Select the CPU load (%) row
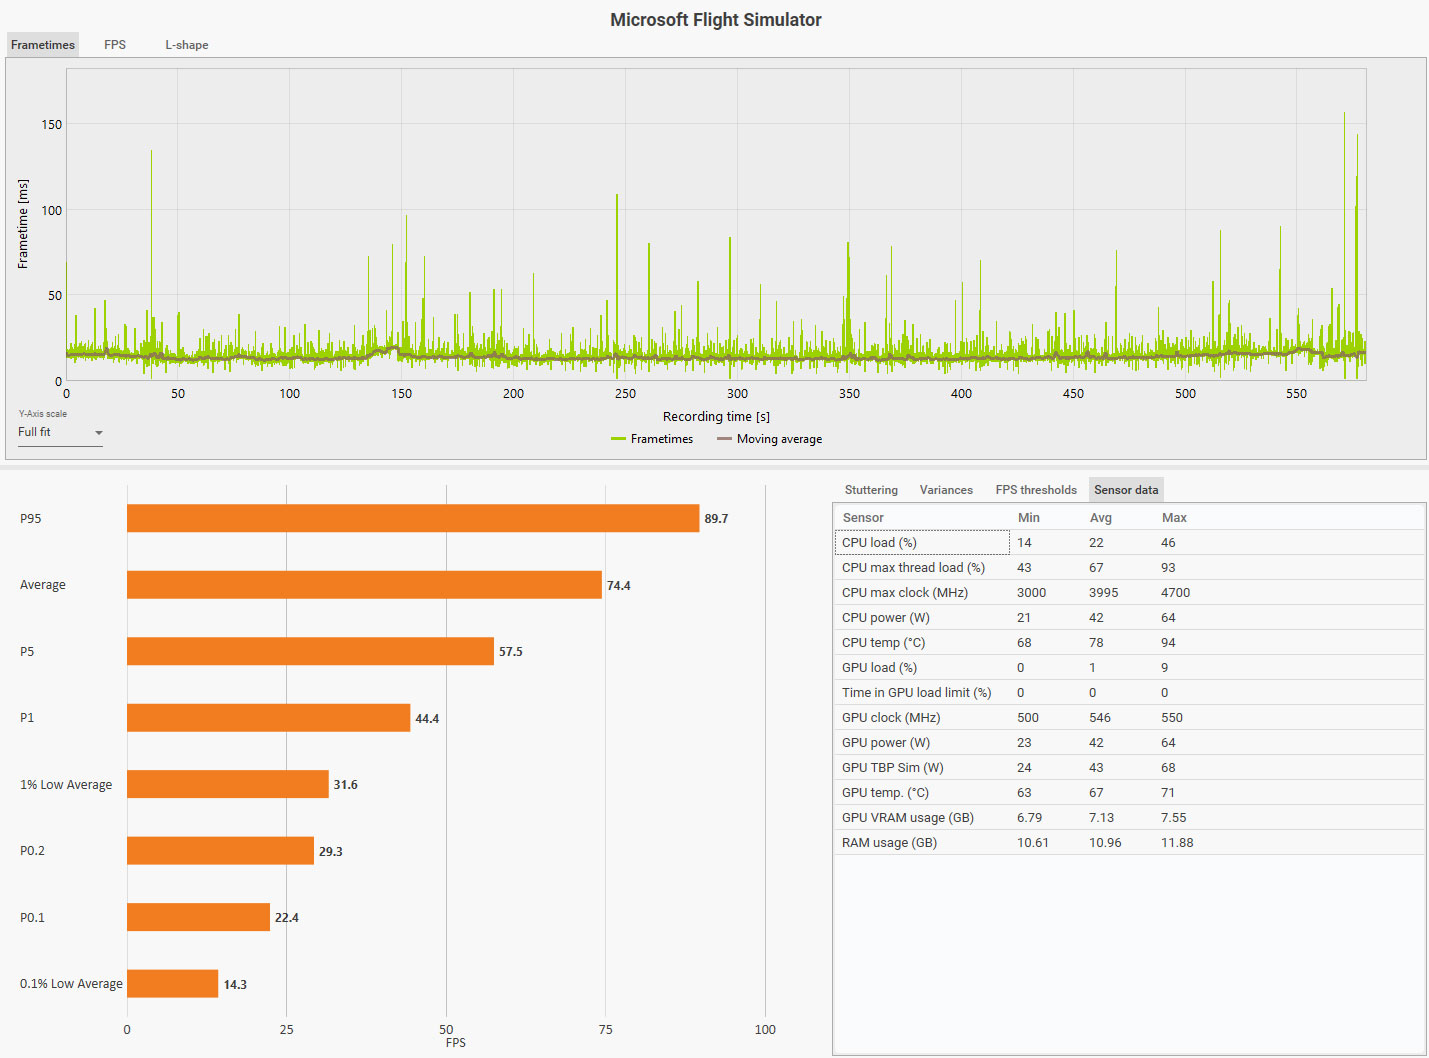 click(1129, 542)
